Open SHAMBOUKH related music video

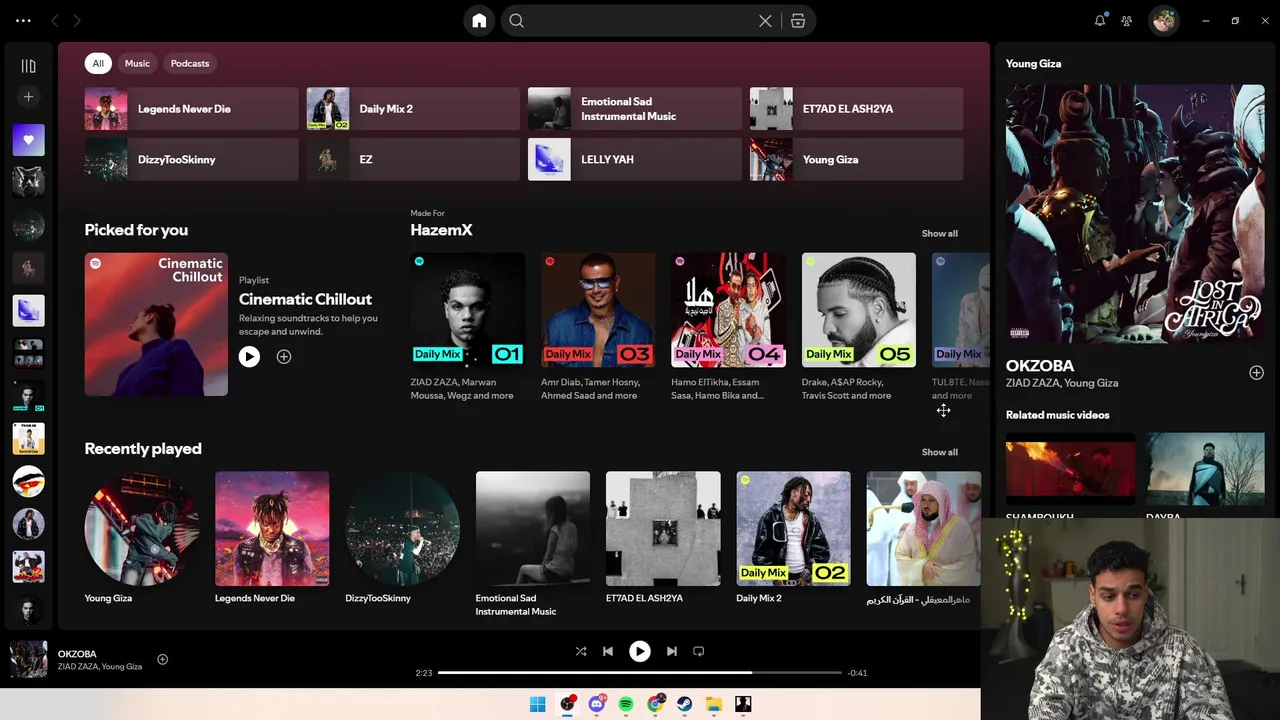coord(1070,476)
